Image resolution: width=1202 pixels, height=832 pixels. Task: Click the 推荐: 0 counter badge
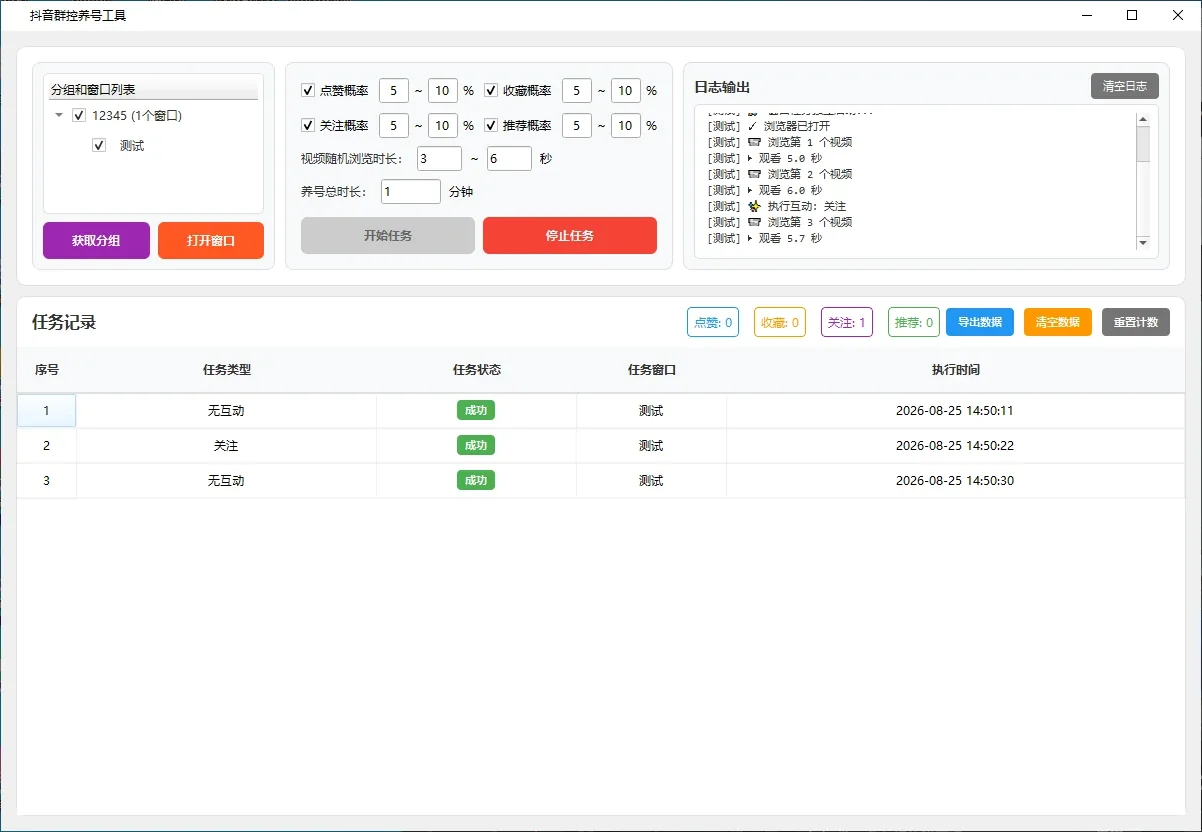pos(914,322)
